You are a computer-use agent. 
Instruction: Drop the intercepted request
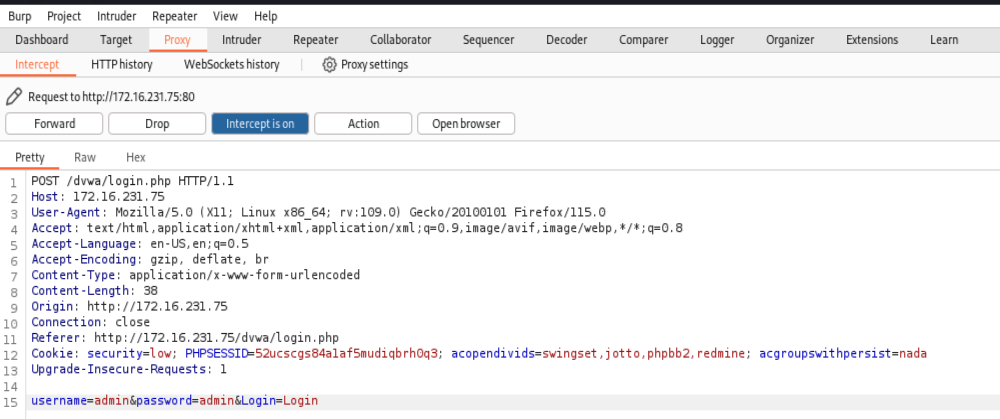pyautogui.click(x=157, y=124)
